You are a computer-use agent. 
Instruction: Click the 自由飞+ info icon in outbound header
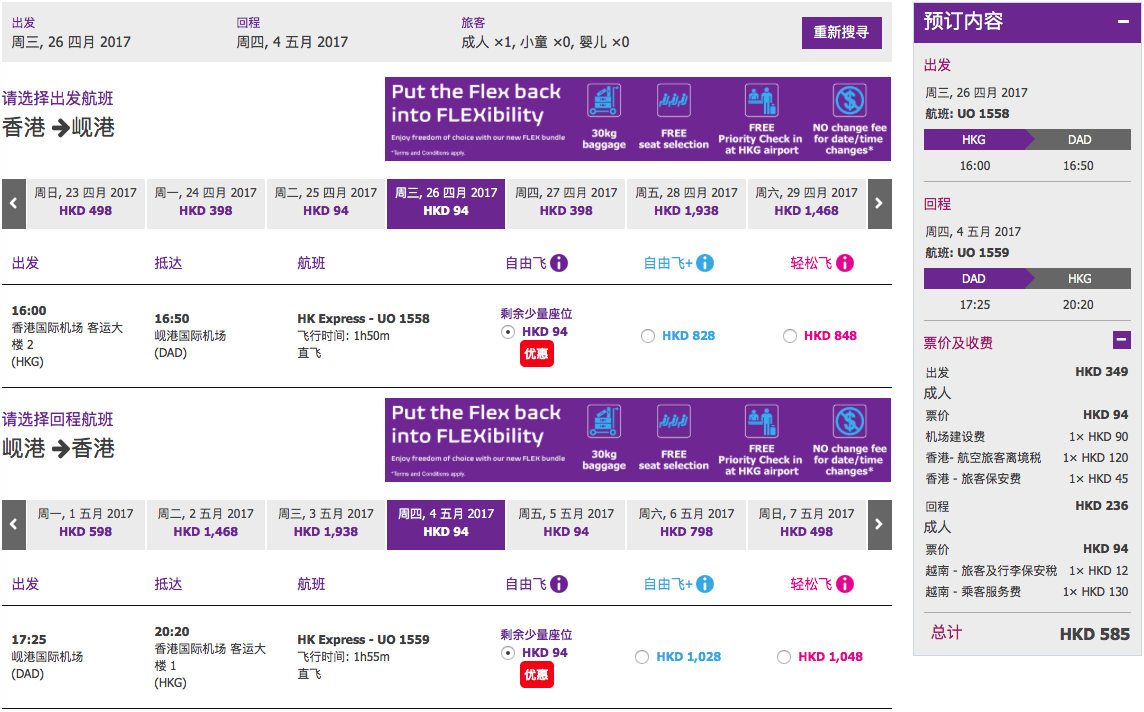click(705, 263)
